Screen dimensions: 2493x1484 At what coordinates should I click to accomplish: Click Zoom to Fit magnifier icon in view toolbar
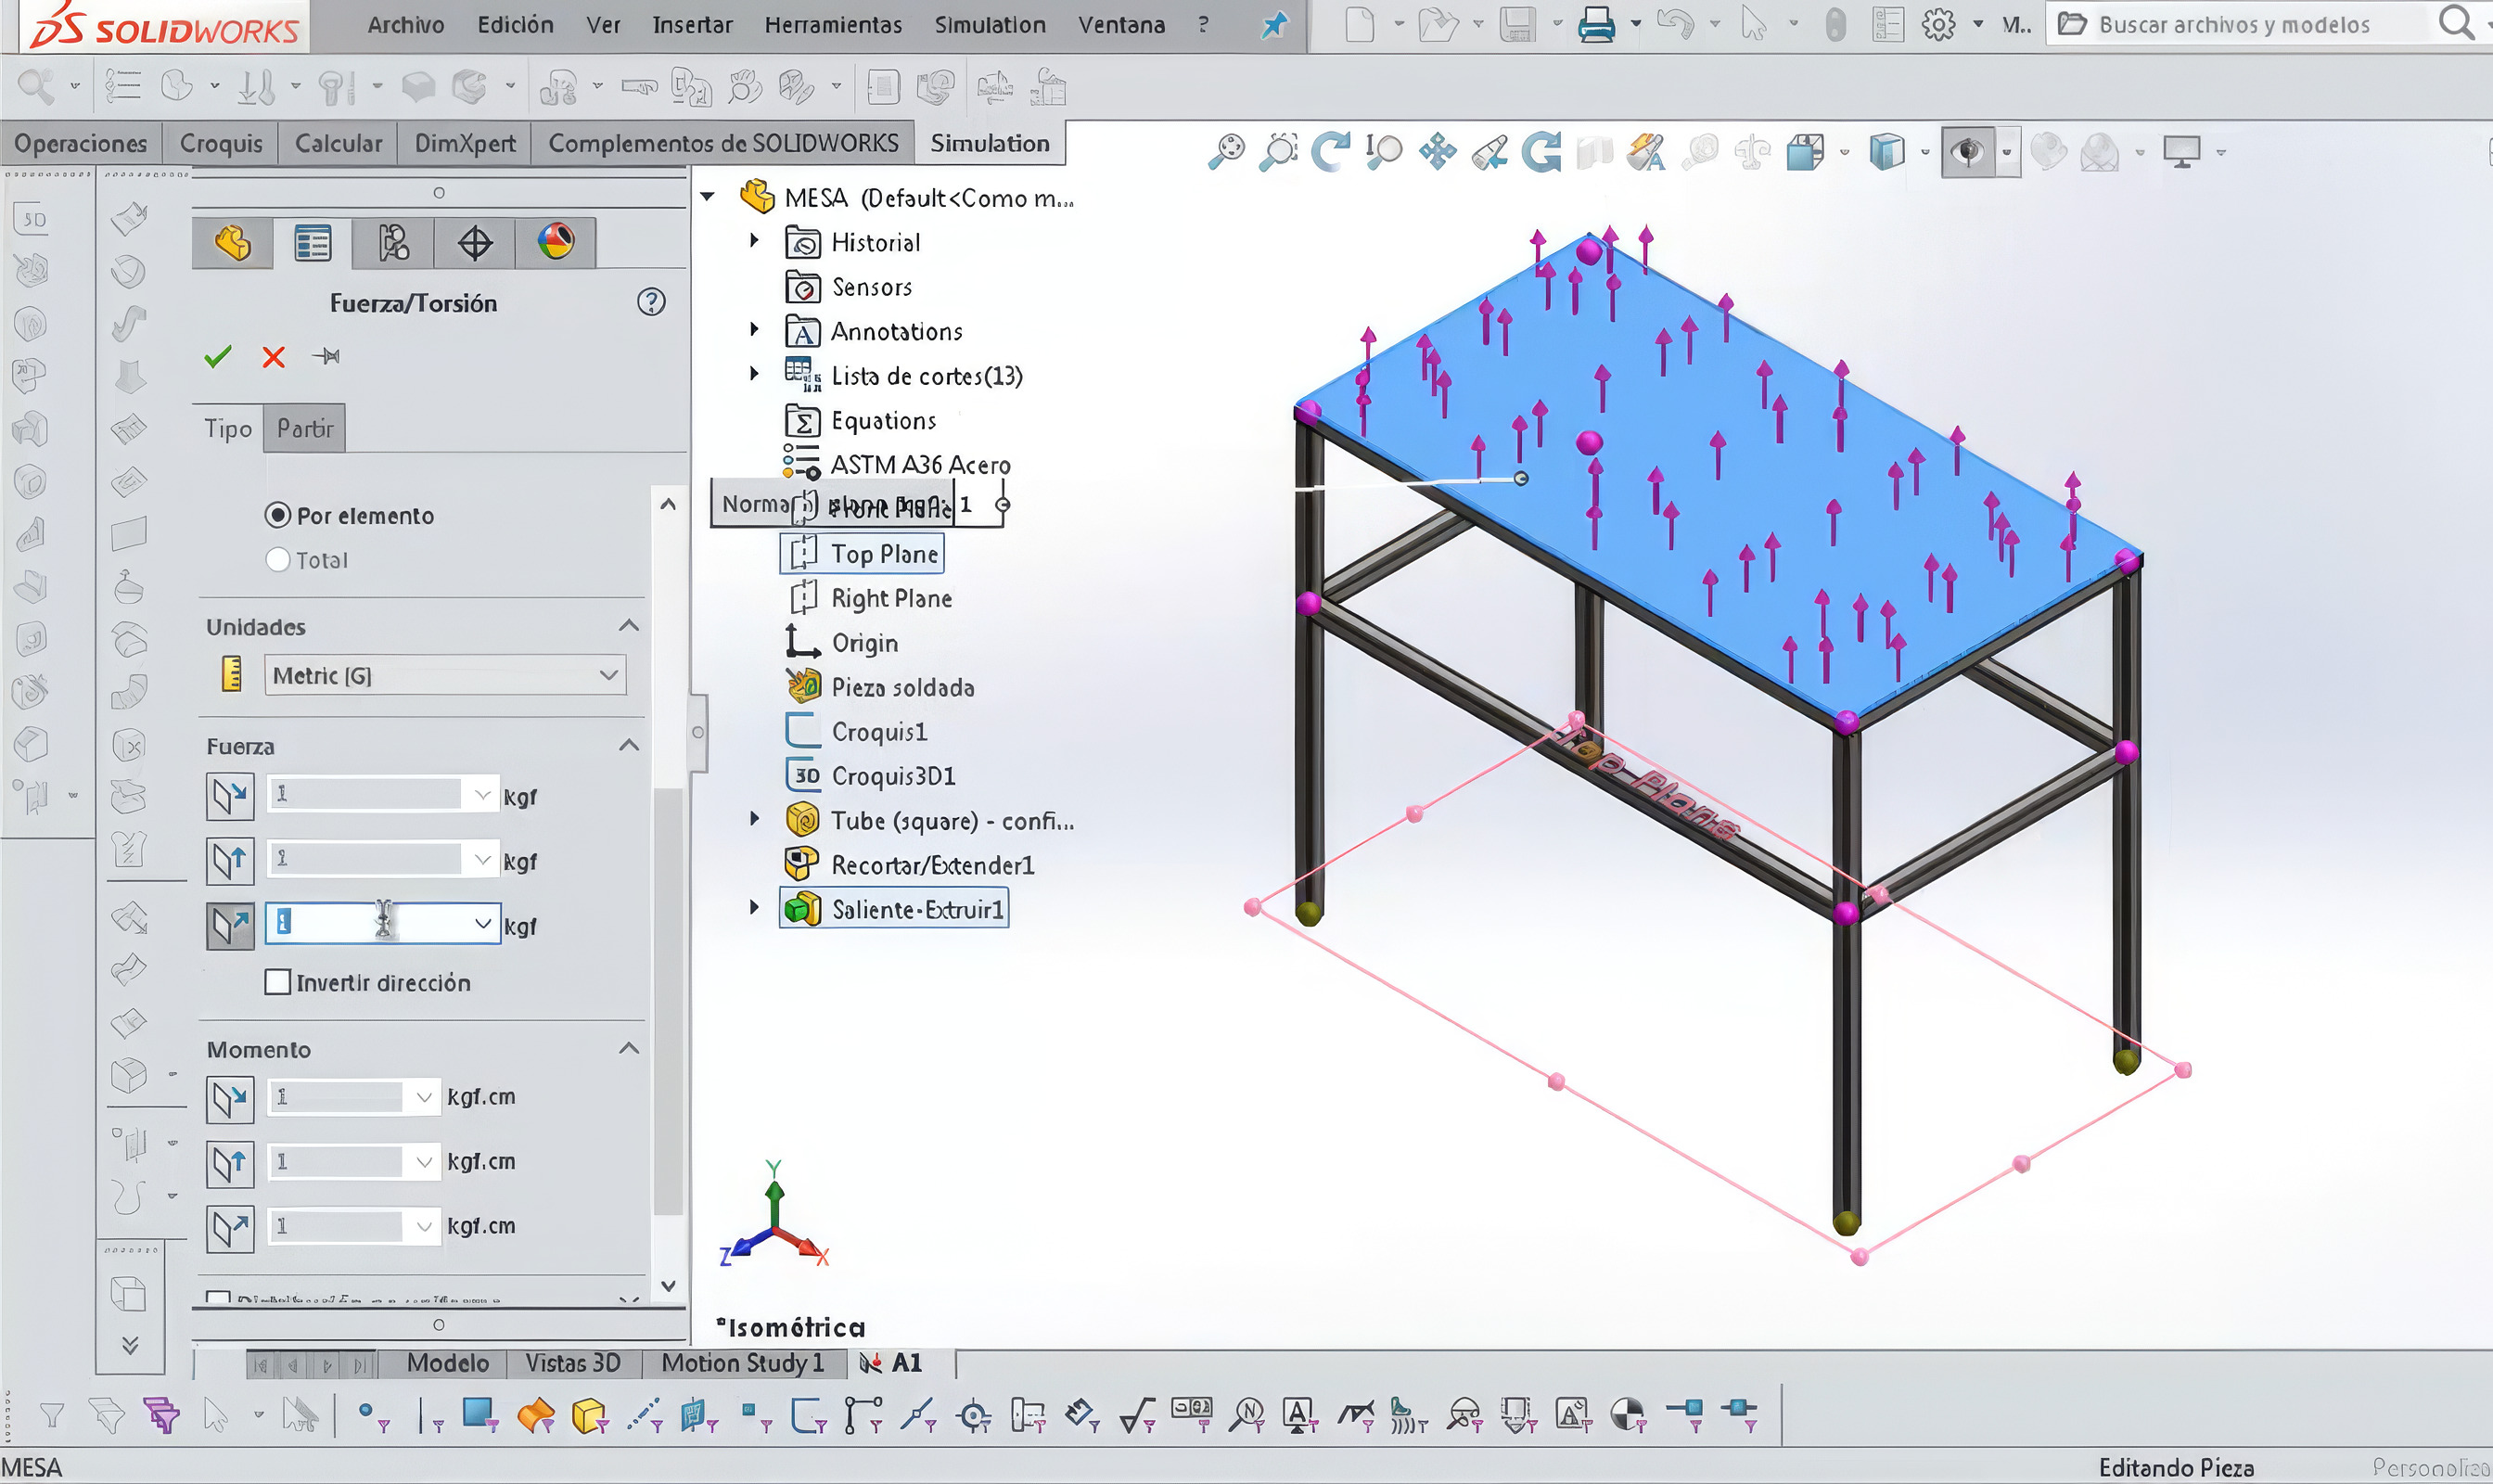[x=1227, y=152]
